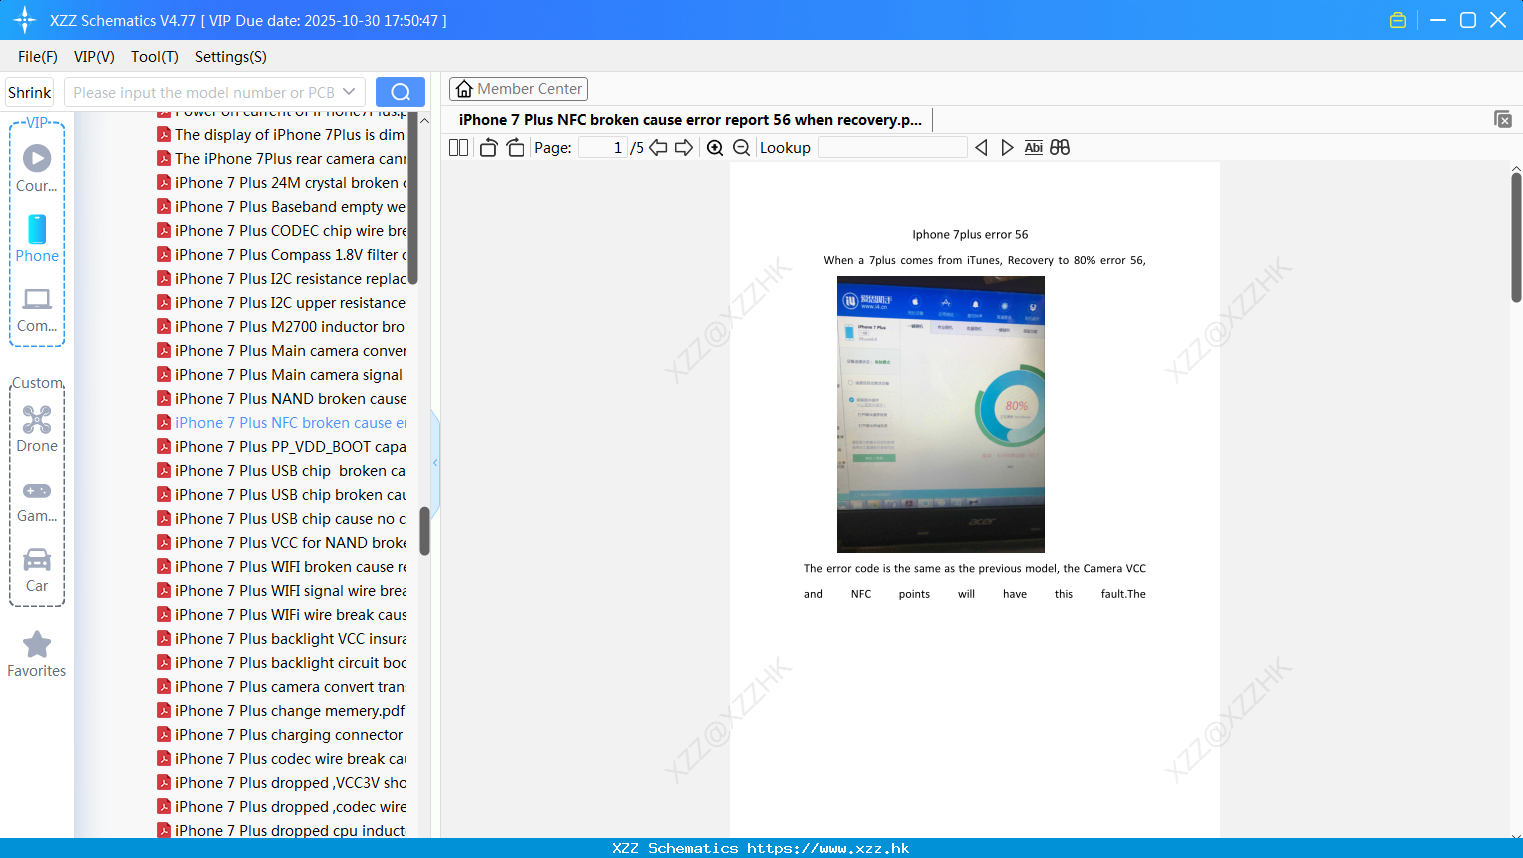This screenshot has height=858, width=1523.
Task: Open 'iPhone 7 Plus charging connector'
Action: (281, 735)
